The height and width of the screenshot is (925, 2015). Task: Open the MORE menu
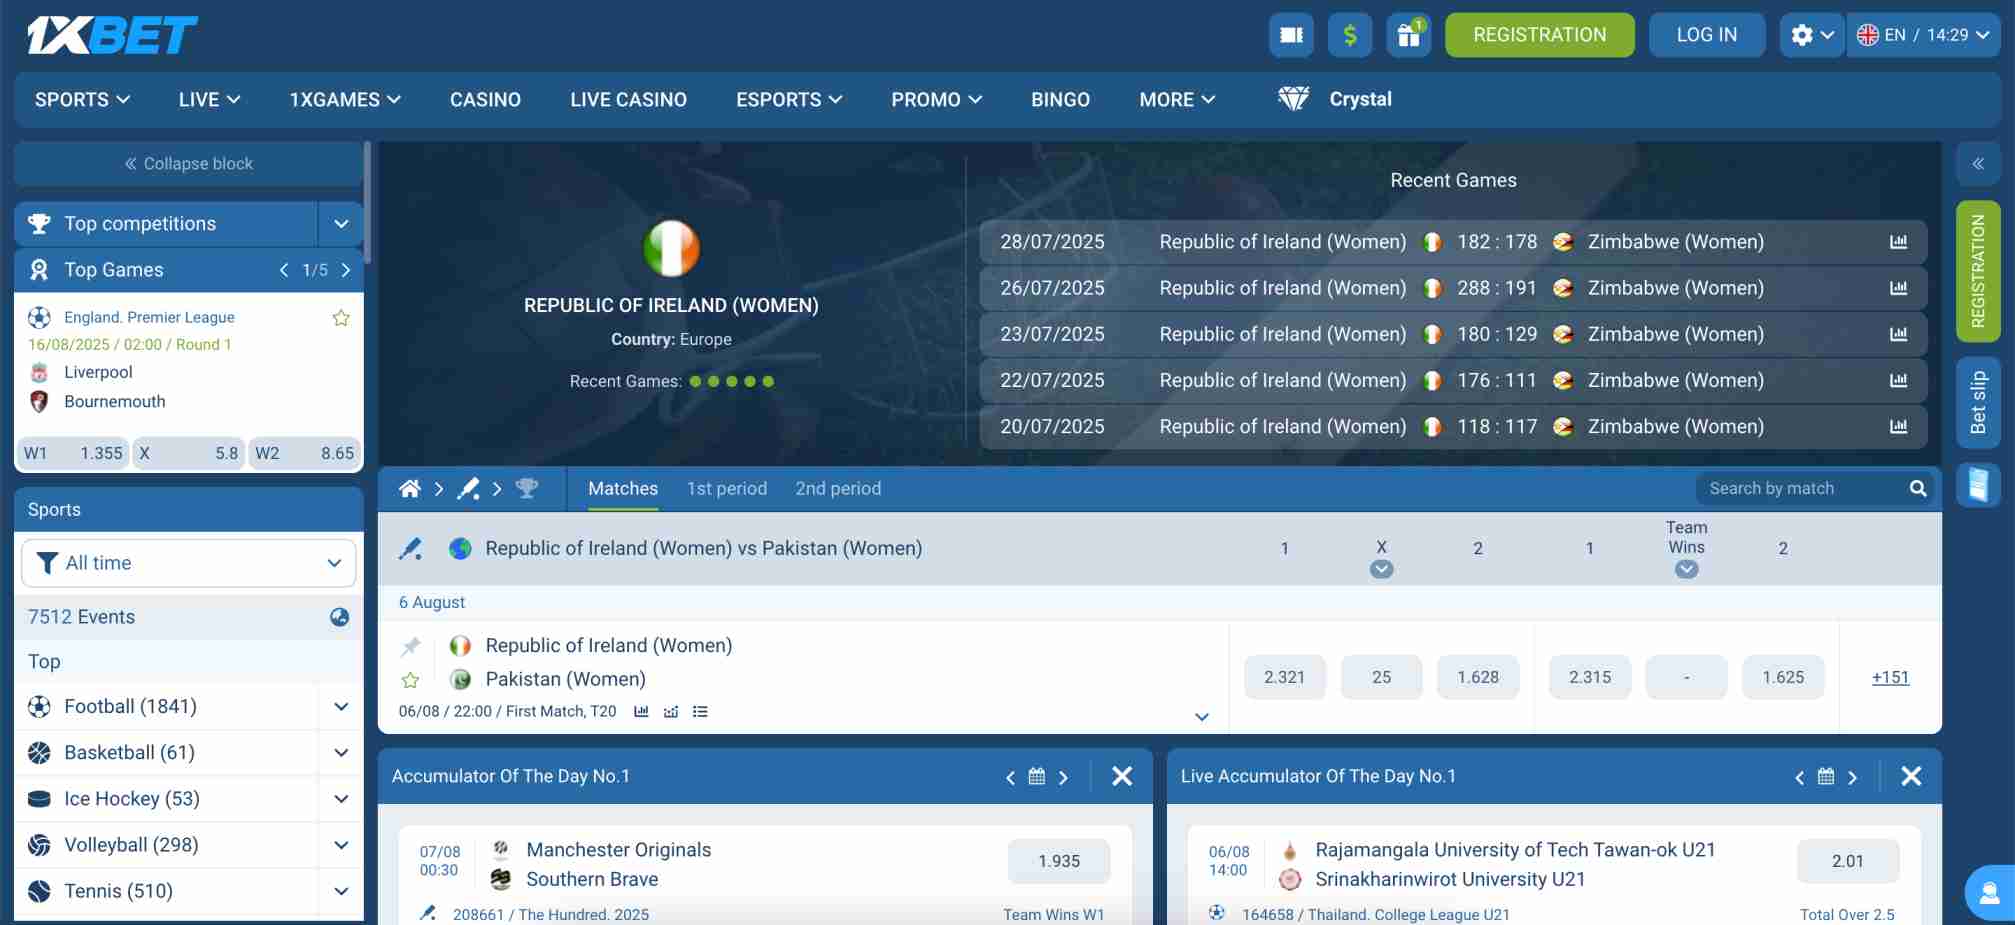tap(1177, 100)
